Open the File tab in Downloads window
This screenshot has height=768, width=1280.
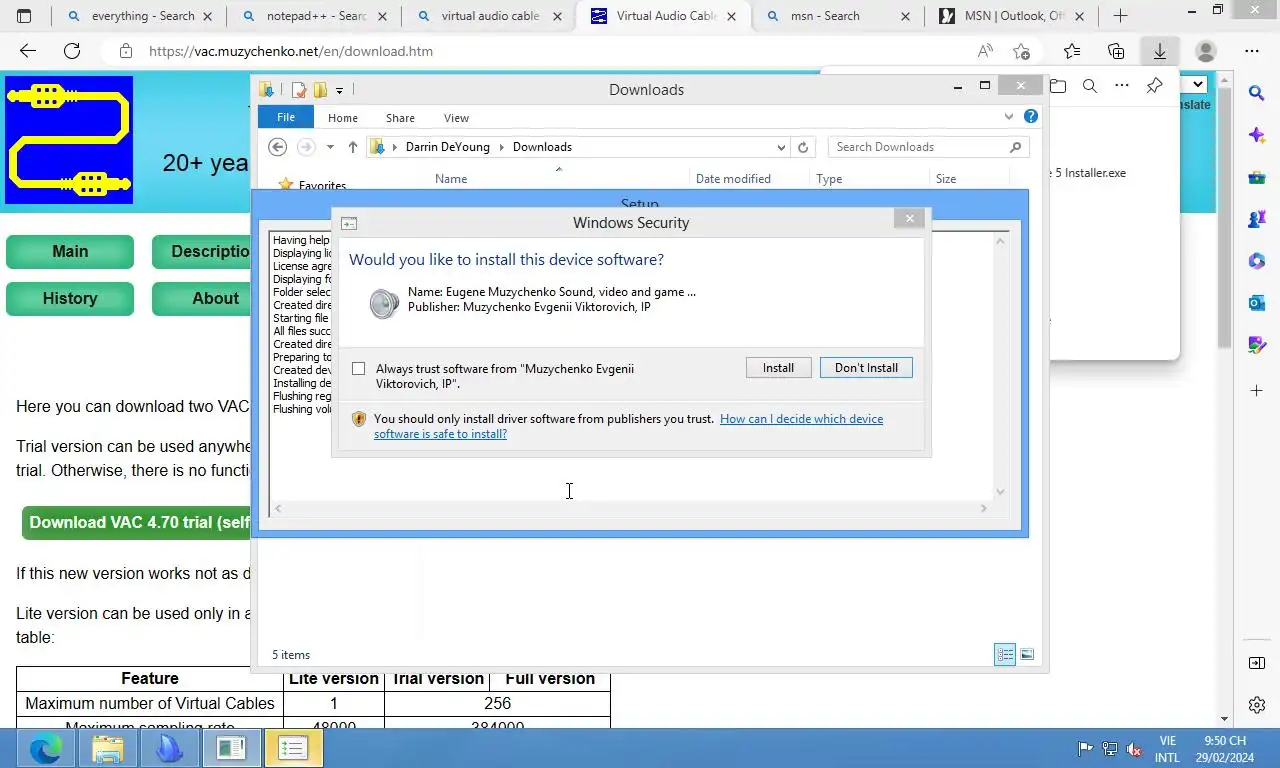(286, 117)
